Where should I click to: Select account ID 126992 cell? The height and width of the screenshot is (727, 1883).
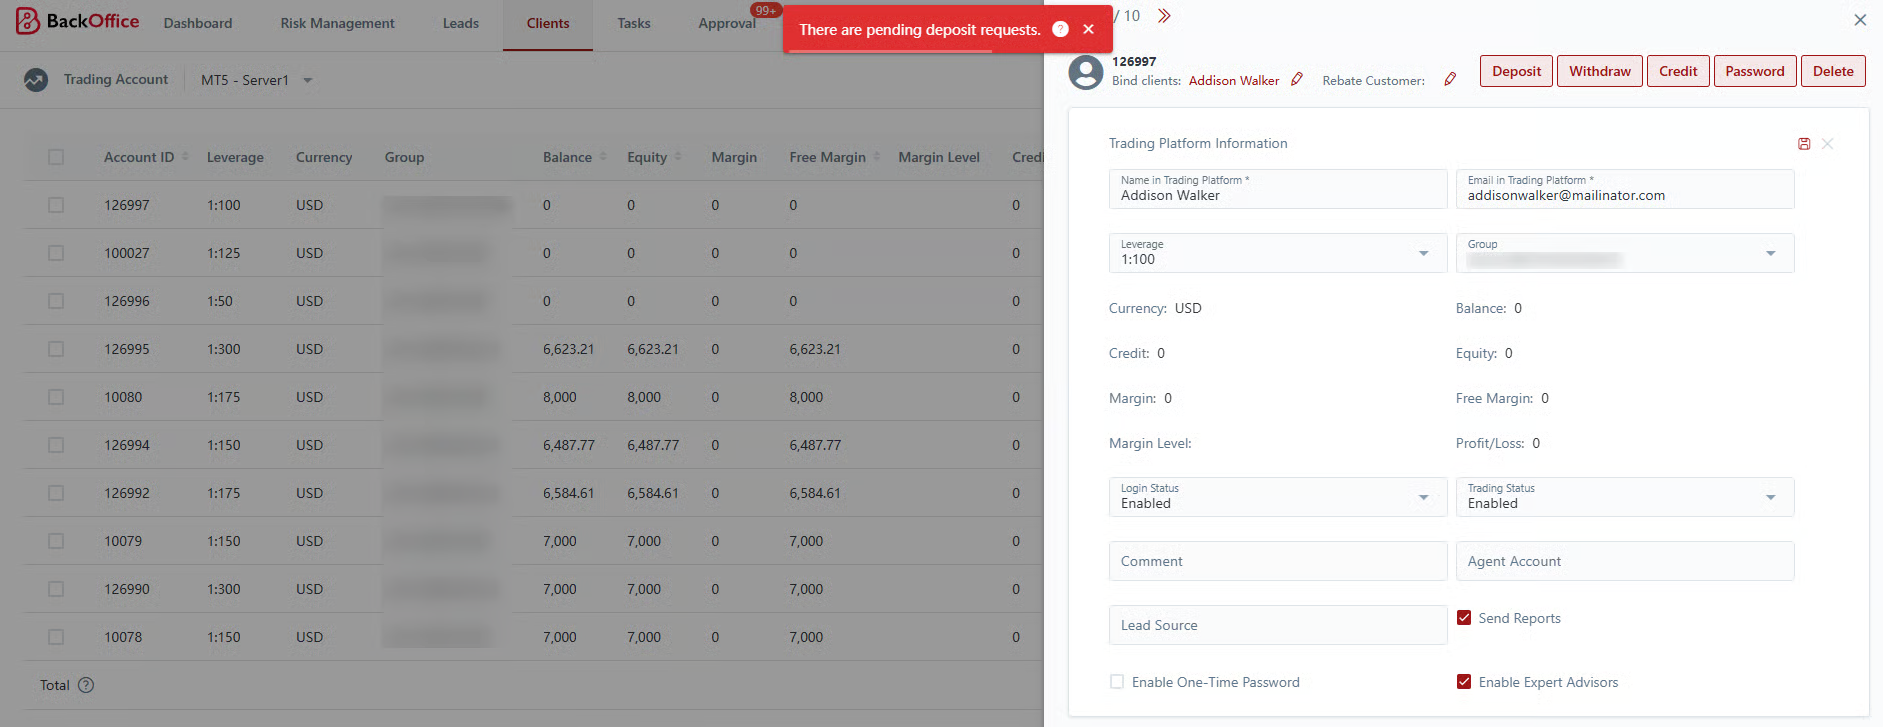127,493
